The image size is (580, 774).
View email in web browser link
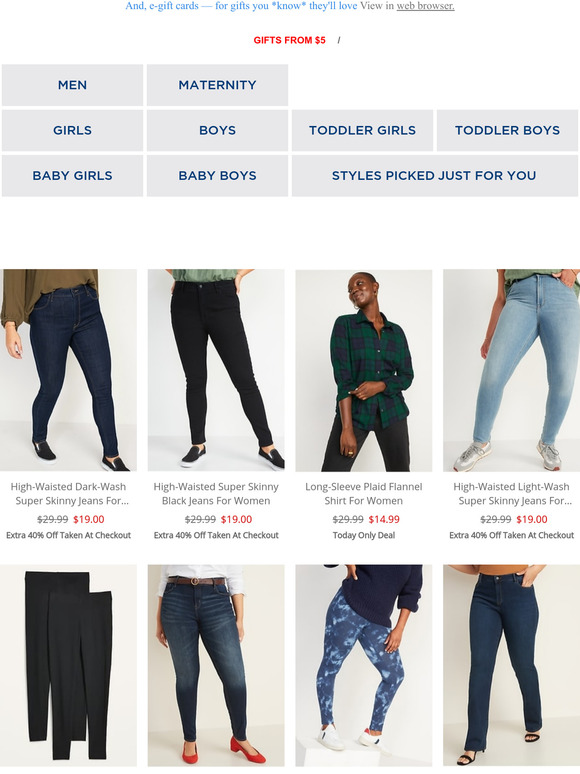425,6
